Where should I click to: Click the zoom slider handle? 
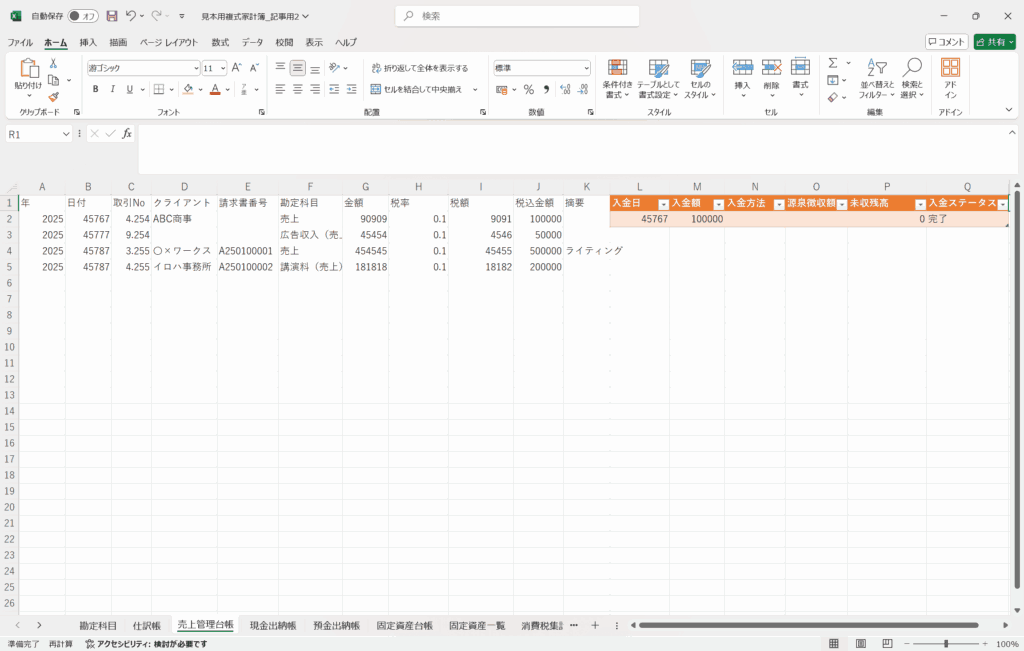click(x=946, y=644)
